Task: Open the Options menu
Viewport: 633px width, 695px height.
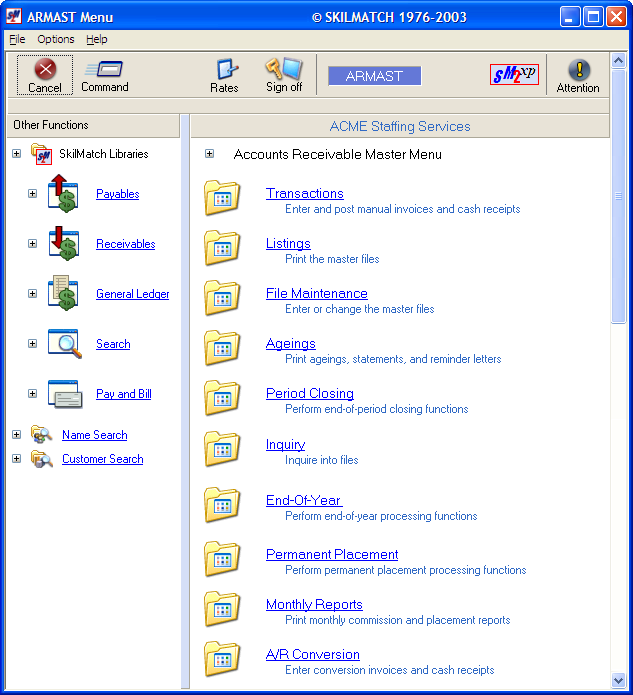Action: click(56, 39)
